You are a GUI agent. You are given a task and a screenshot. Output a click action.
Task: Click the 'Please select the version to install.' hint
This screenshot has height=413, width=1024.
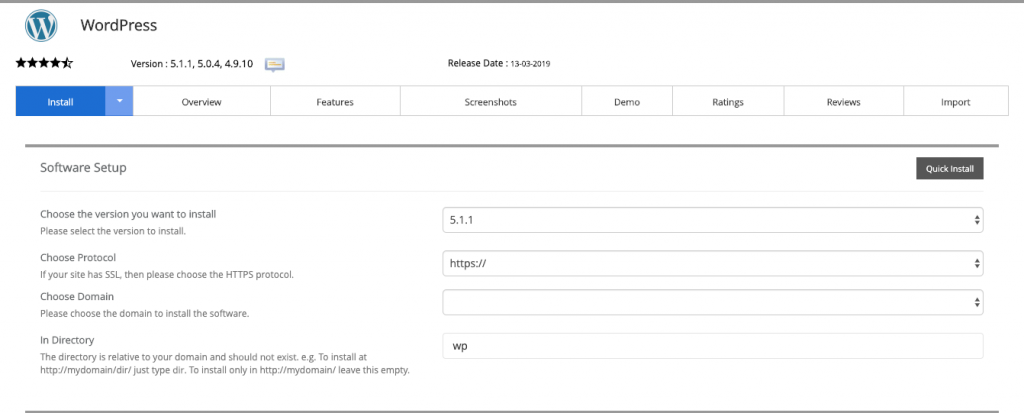point(113,231)
